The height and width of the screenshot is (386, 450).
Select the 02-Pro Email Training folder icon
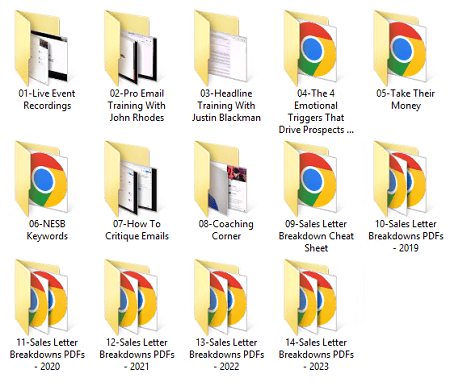tap(131, 48)
